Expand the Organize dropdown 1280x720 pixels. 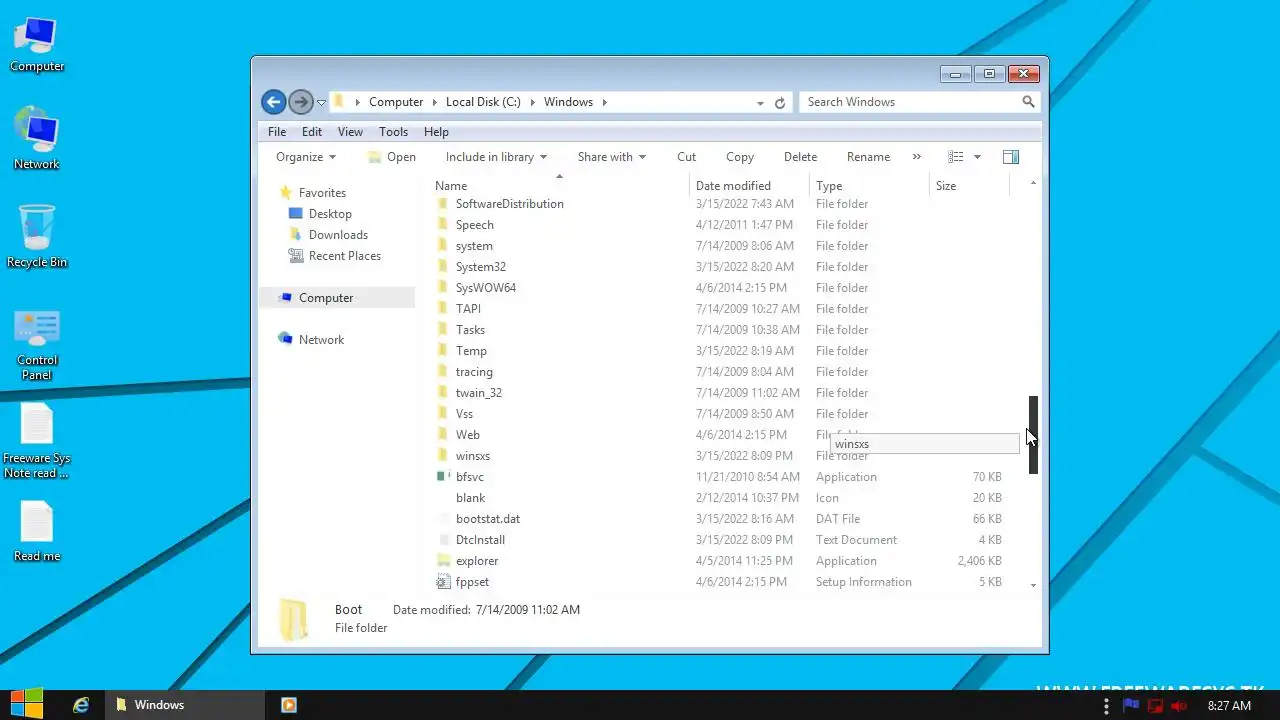coord(306,157)
